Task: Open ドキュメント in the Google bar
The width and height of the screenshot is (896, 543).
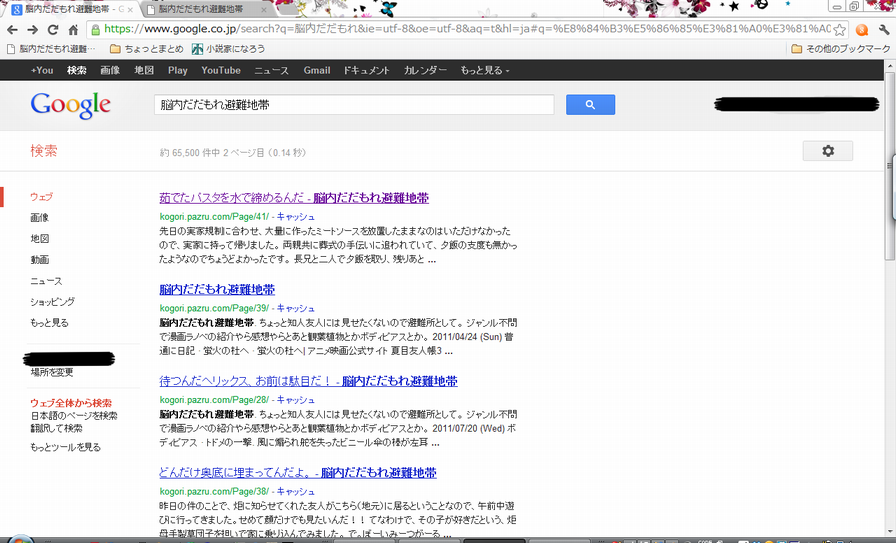Action: click(366, 70)
